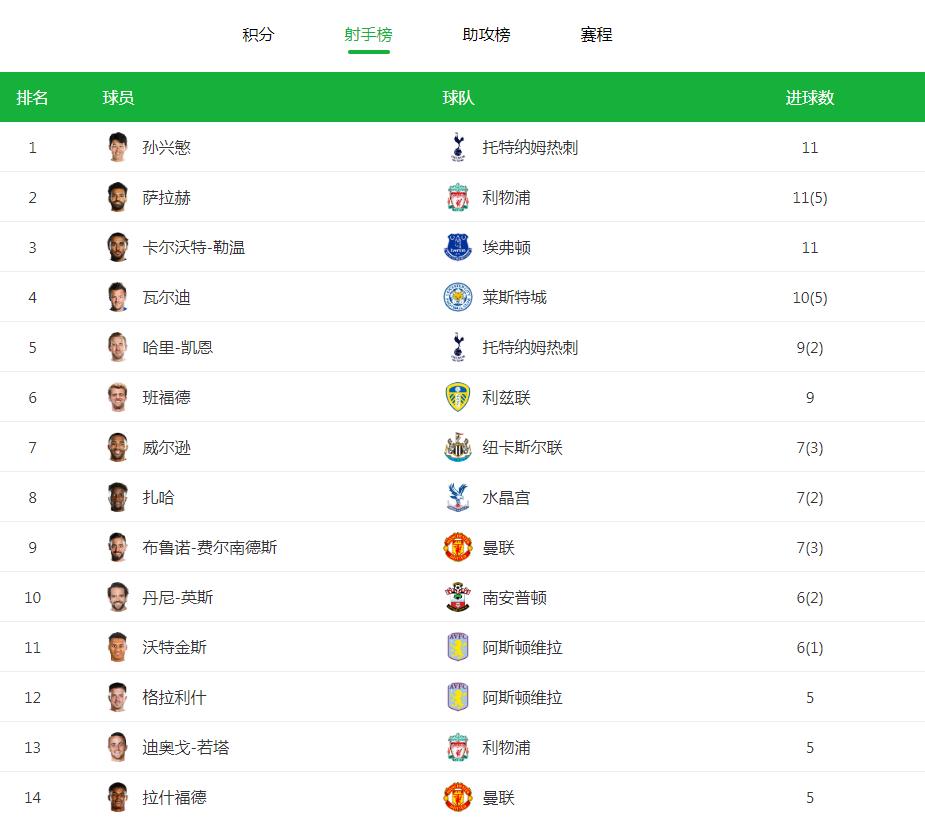This screenshot has width=925, height=821.
Task: Click the Newcastle United club crest
Action: click(458, 447)
